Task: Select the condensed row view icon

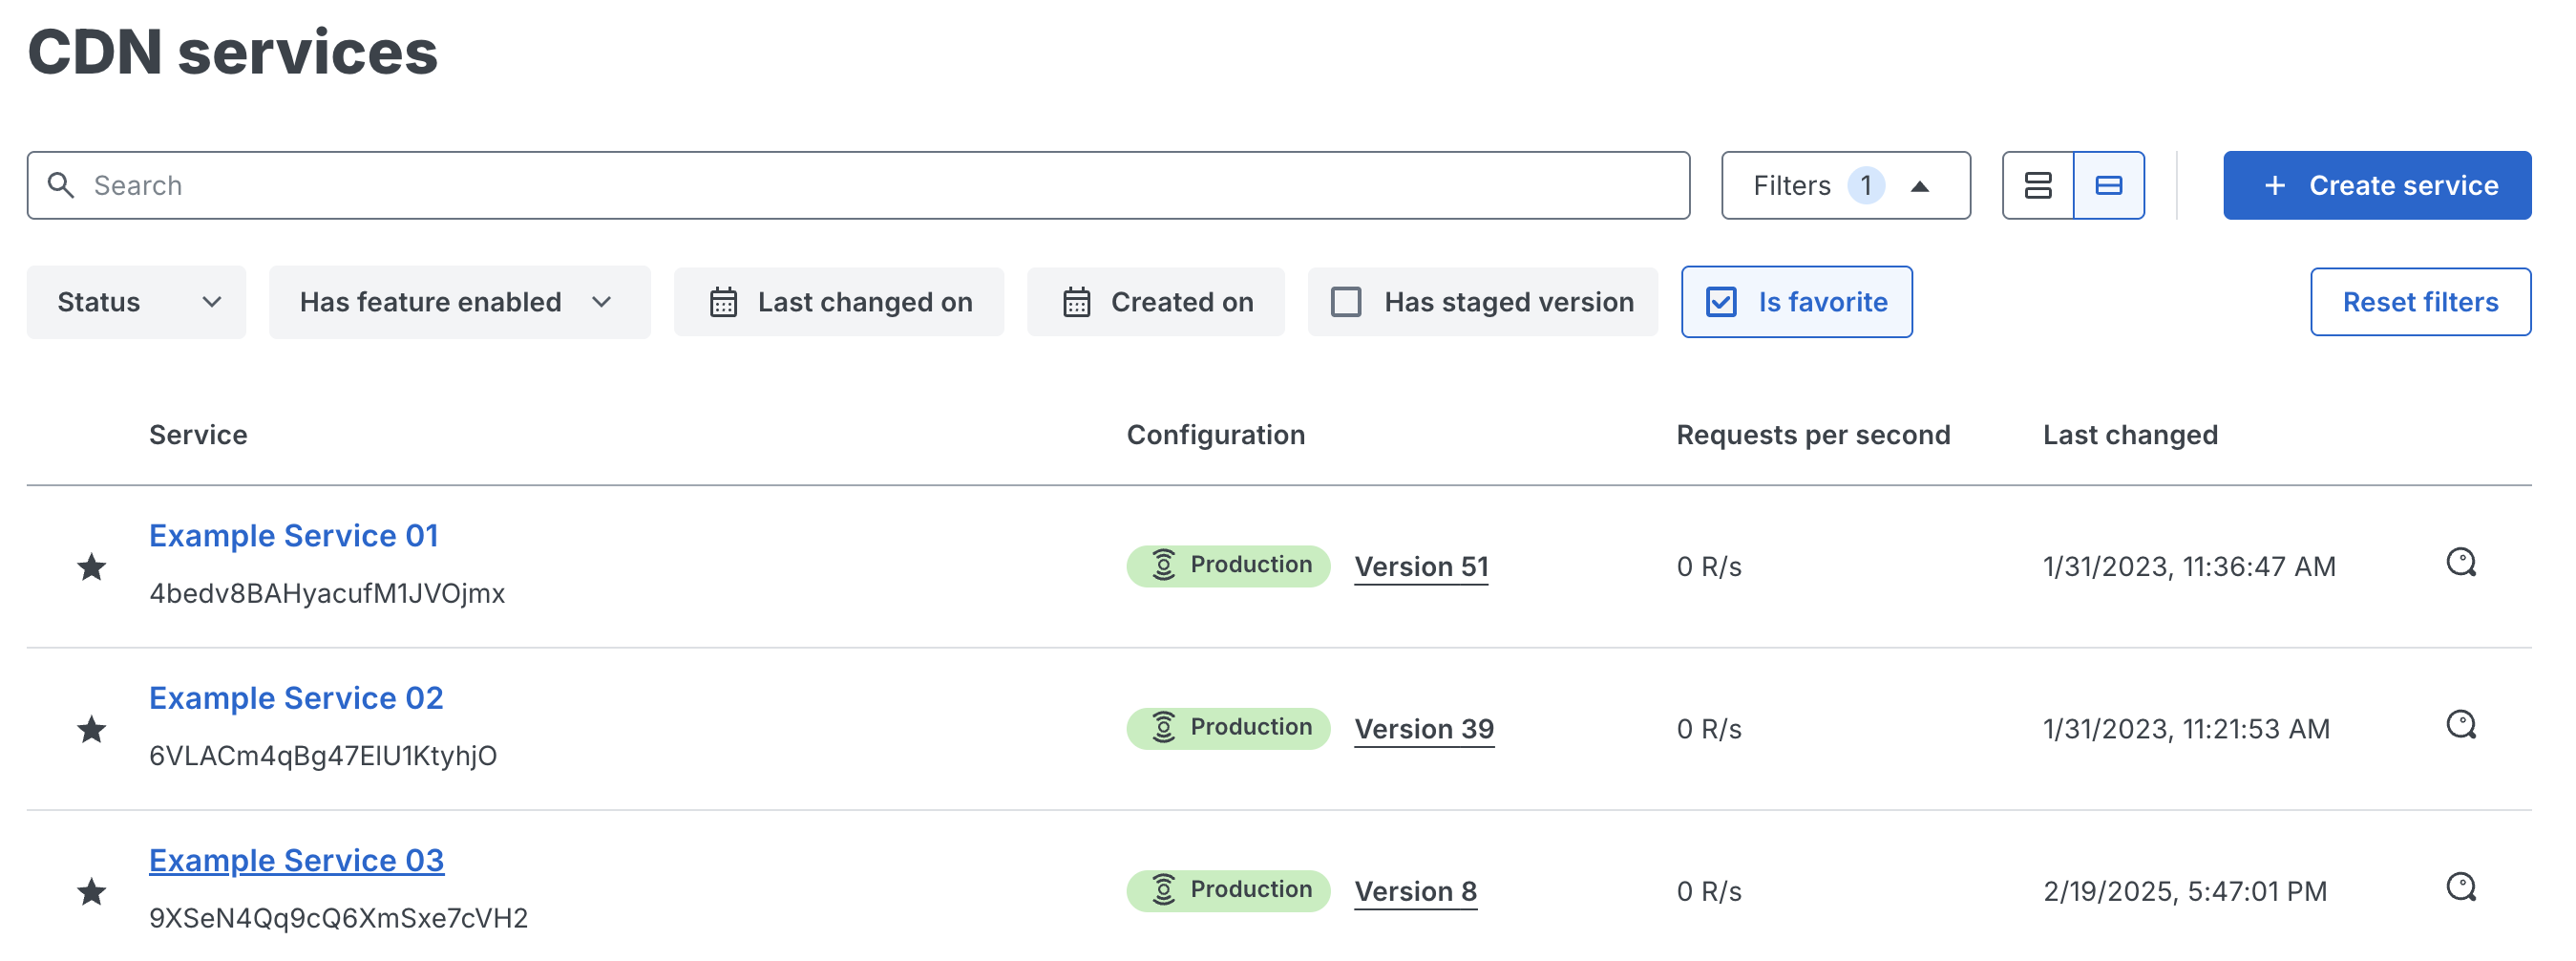Action: coord(2108,185)
